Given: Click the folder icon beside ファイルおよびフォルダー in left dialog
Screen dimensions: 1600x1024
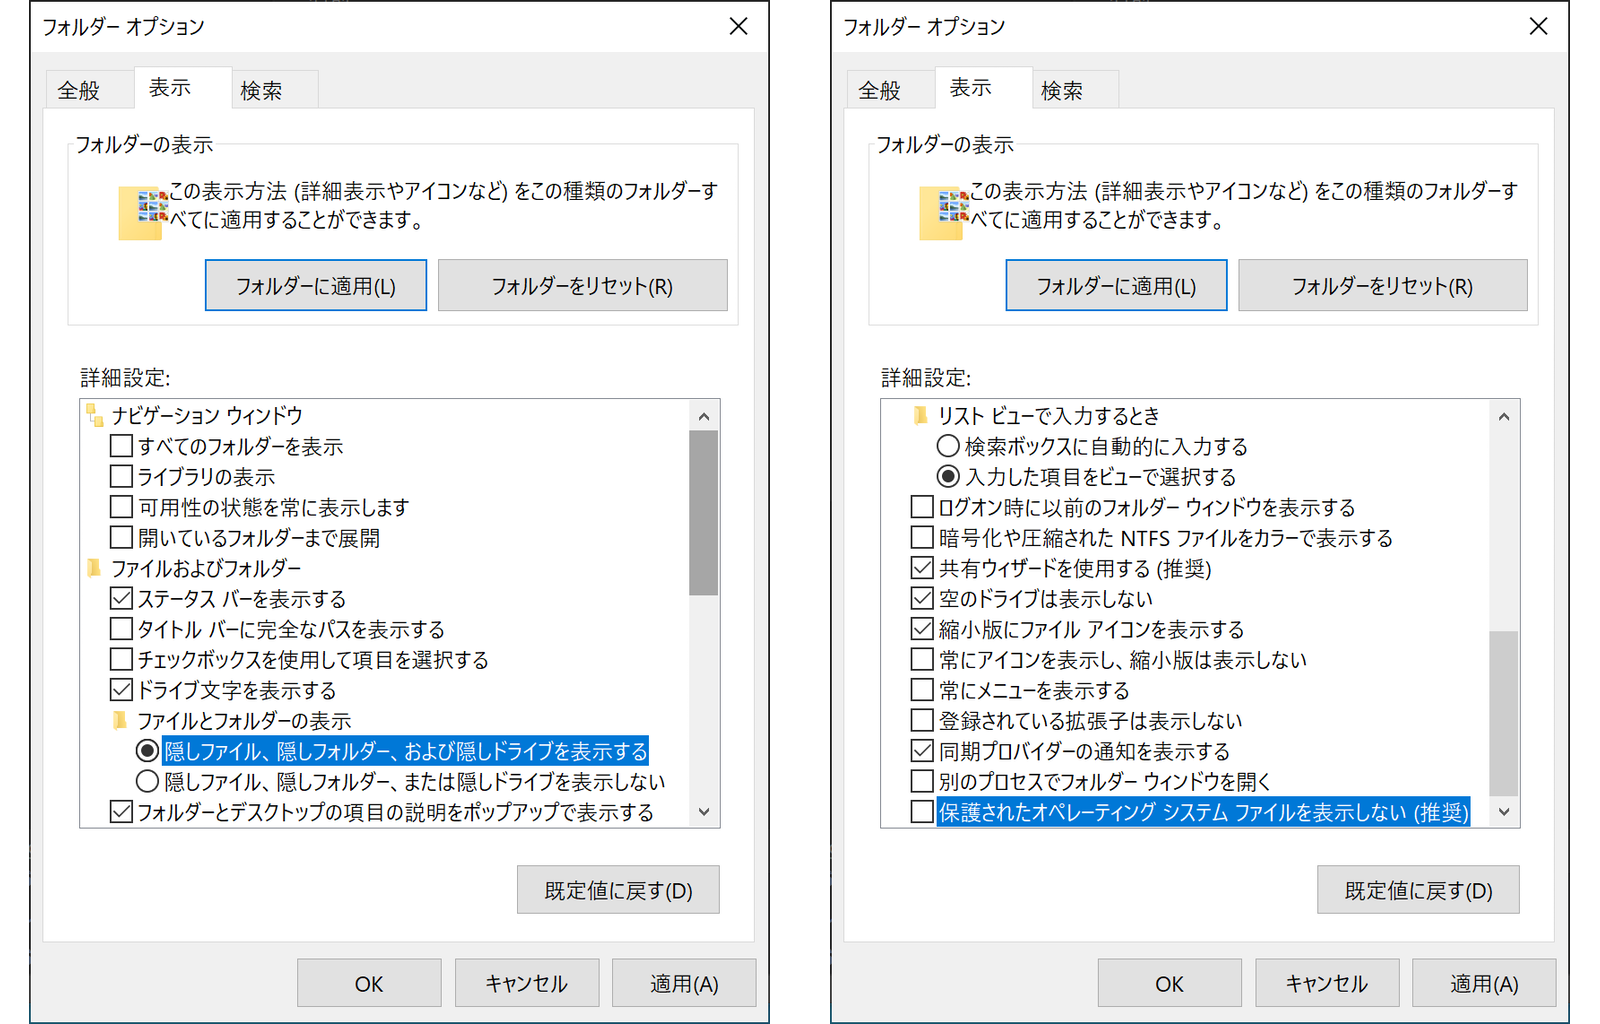Looking at the screenshot, I should (x=95, y=568).
